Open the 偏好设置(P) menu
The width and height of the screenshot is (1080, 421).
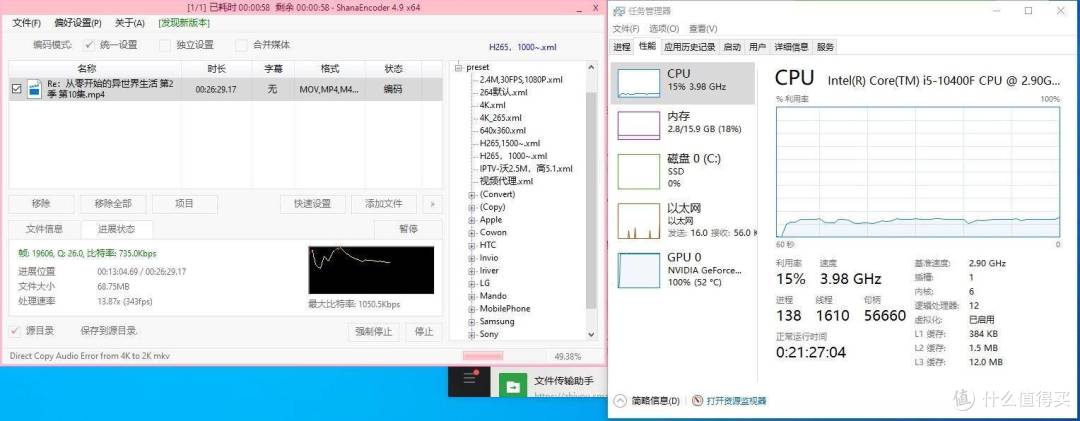78,23
